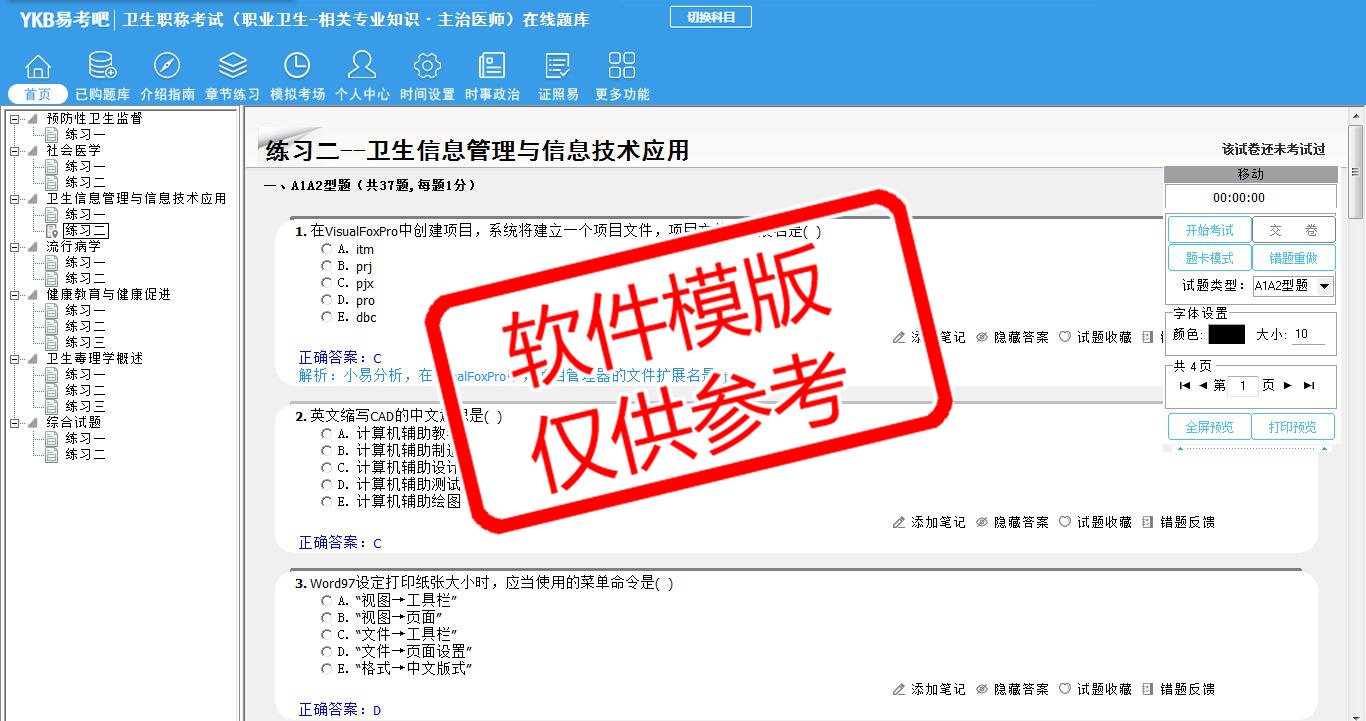Click the 开始考试 button
Viewport: 1366px width, 721px height.
click(1209, 230)
